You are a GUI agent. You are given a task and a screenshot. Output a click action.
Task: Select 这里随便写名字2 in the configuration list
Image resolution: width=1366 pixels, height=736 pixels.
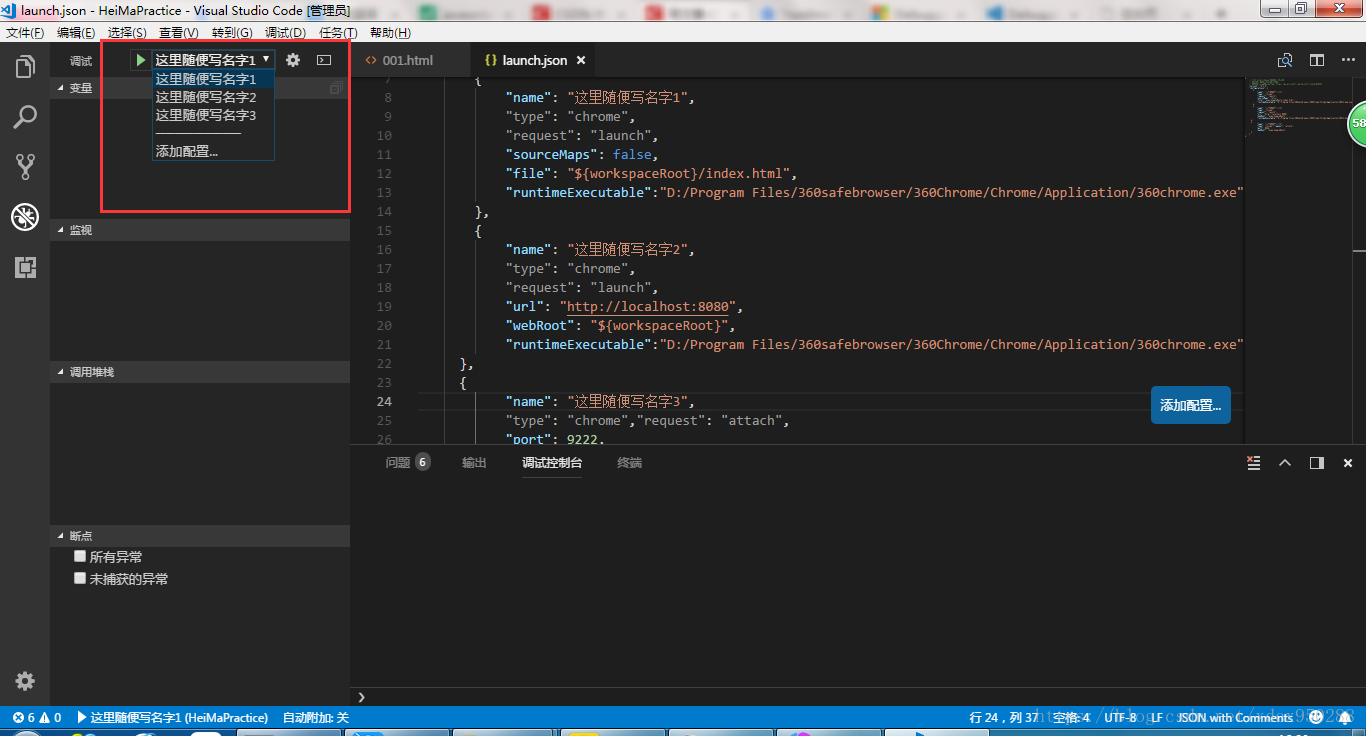pos(213,97)
